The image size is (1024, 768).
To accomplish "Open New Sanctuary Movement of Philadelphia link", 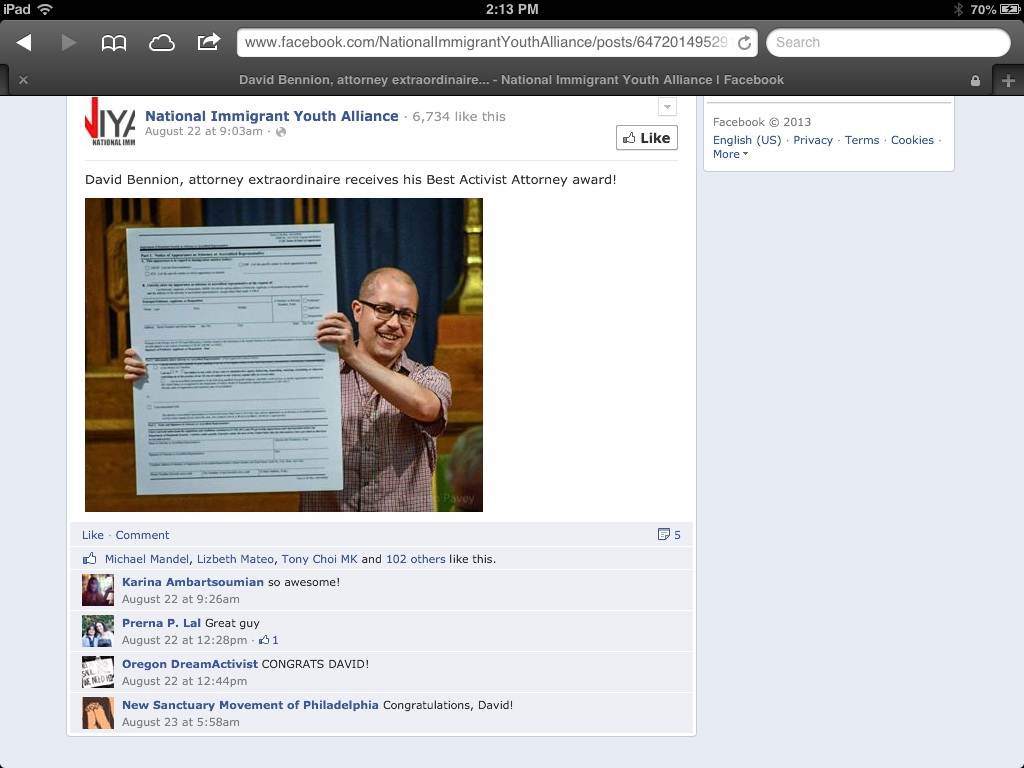I will point(250,705).
